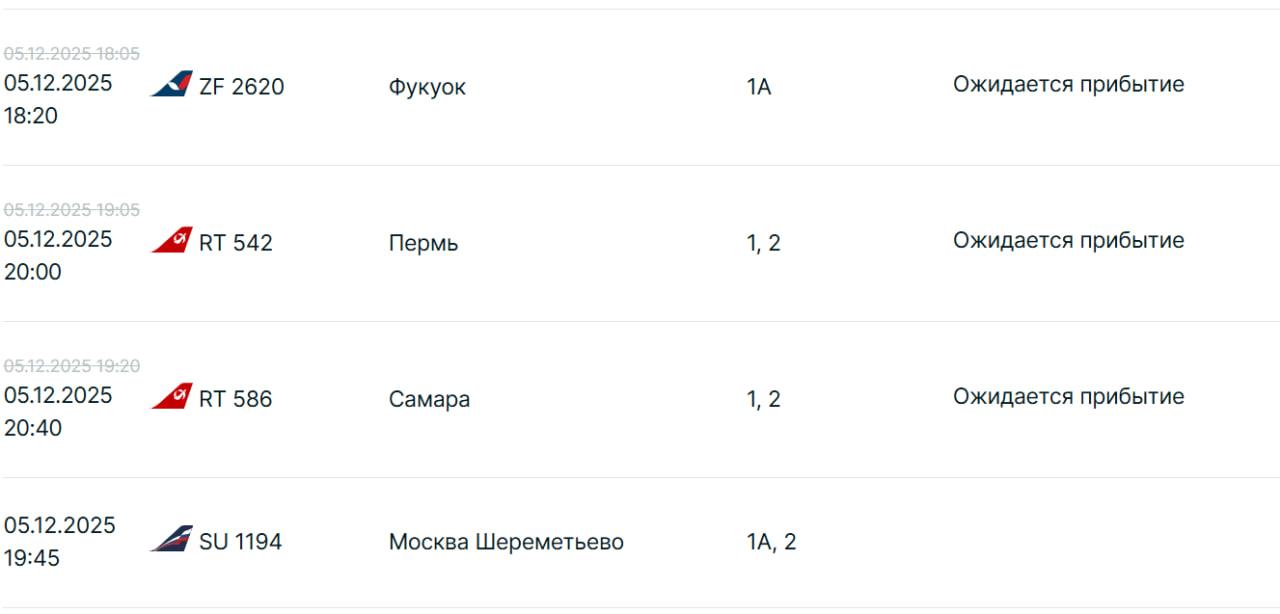This screenshot has width=1280, height=614.
Task: Click the "1, 2" value in Пермь row
Action: pyautogui.click(x=763, y=243)
